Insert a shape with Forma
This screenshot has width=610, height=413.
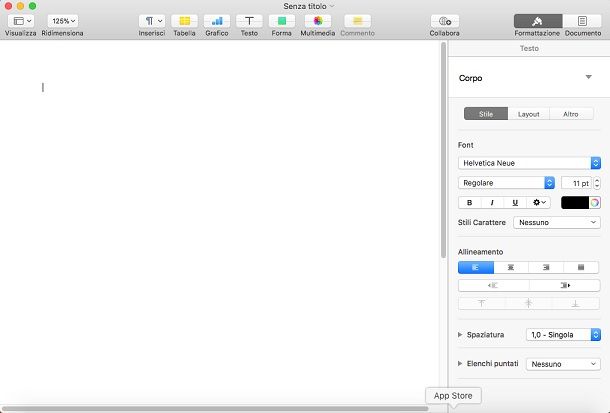click(x=282, y=21)
